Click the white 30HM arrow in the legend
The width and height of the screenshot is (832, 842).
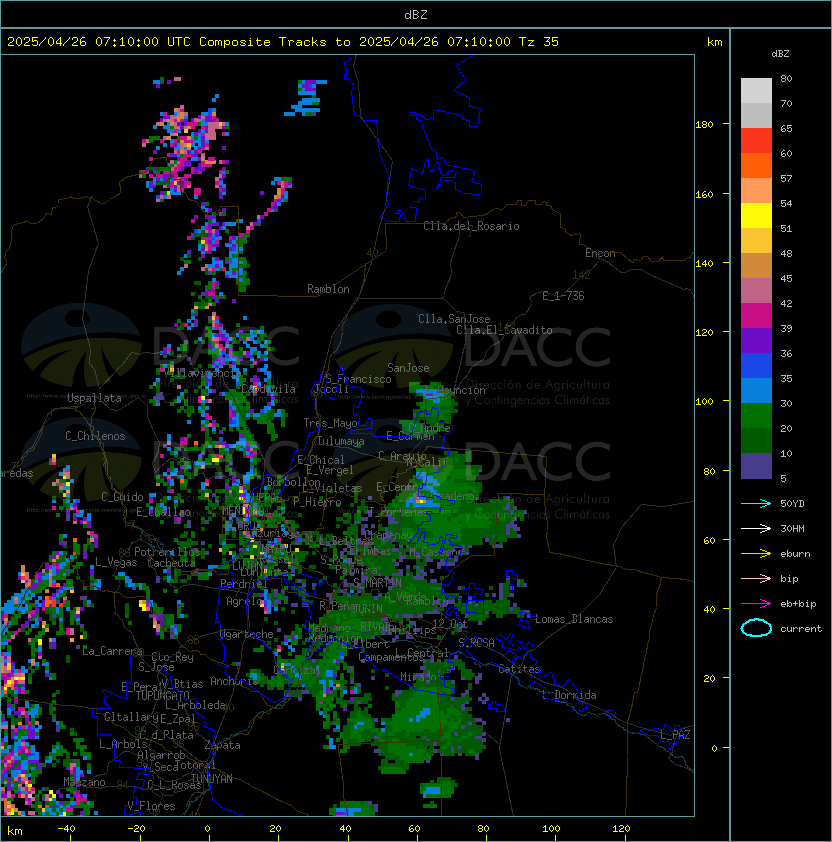(756, 528)
